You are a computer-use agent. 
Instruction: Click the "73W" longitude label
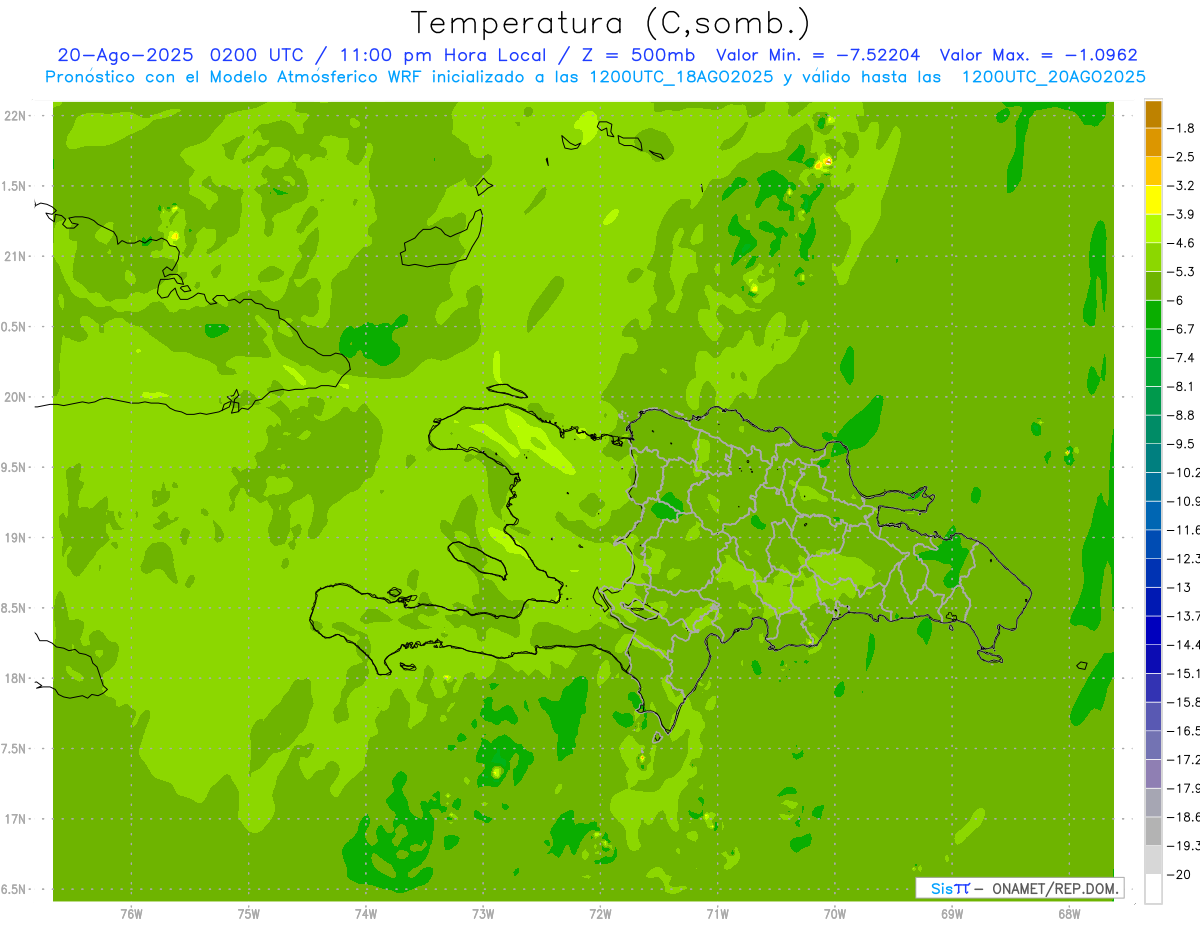[483, 914]
